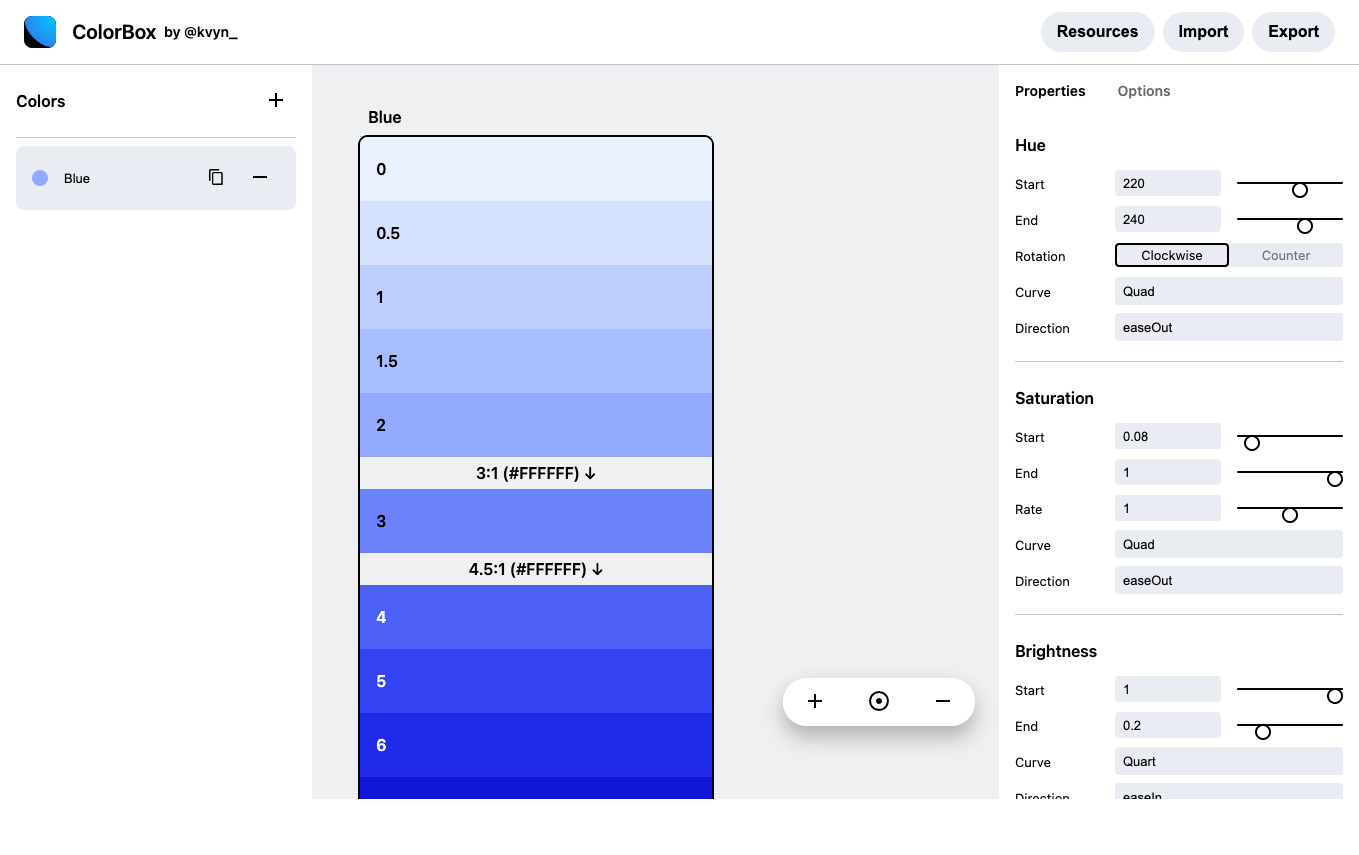Open the Saturation Direction dropdown showing easeOut

pyautogui.click(x=1228, y=580)
